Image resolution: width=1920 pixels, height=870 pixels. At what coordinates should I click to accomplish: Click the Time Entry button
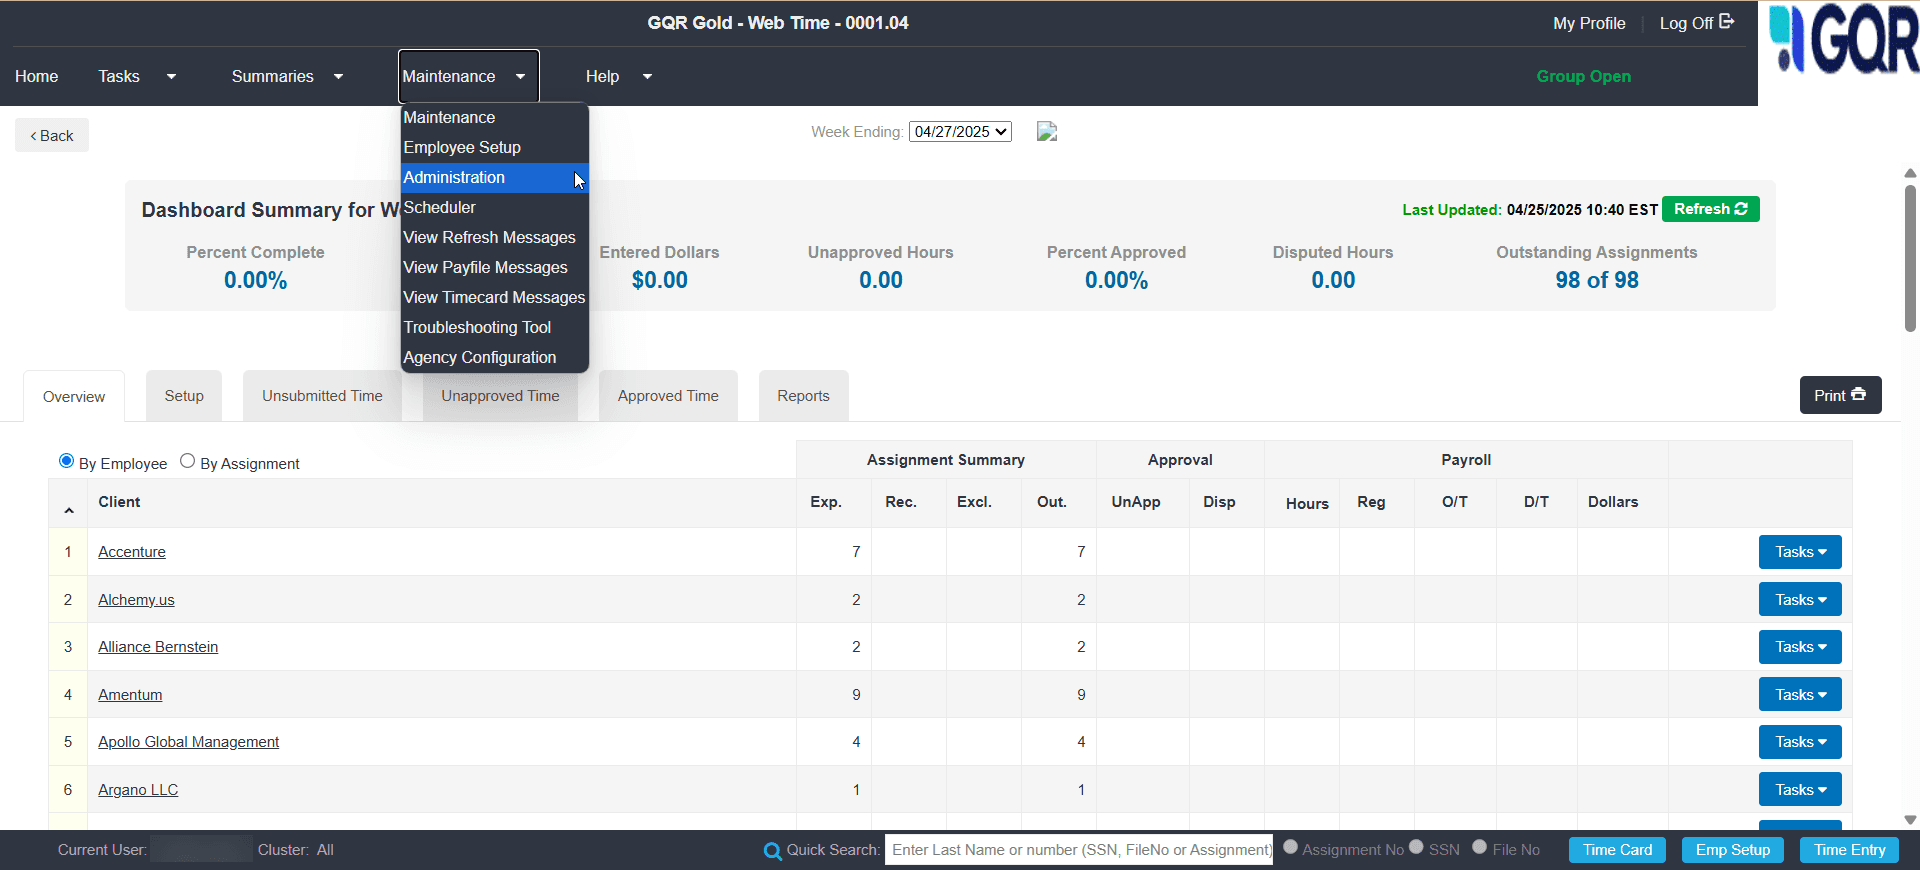tap(1849, 850)
